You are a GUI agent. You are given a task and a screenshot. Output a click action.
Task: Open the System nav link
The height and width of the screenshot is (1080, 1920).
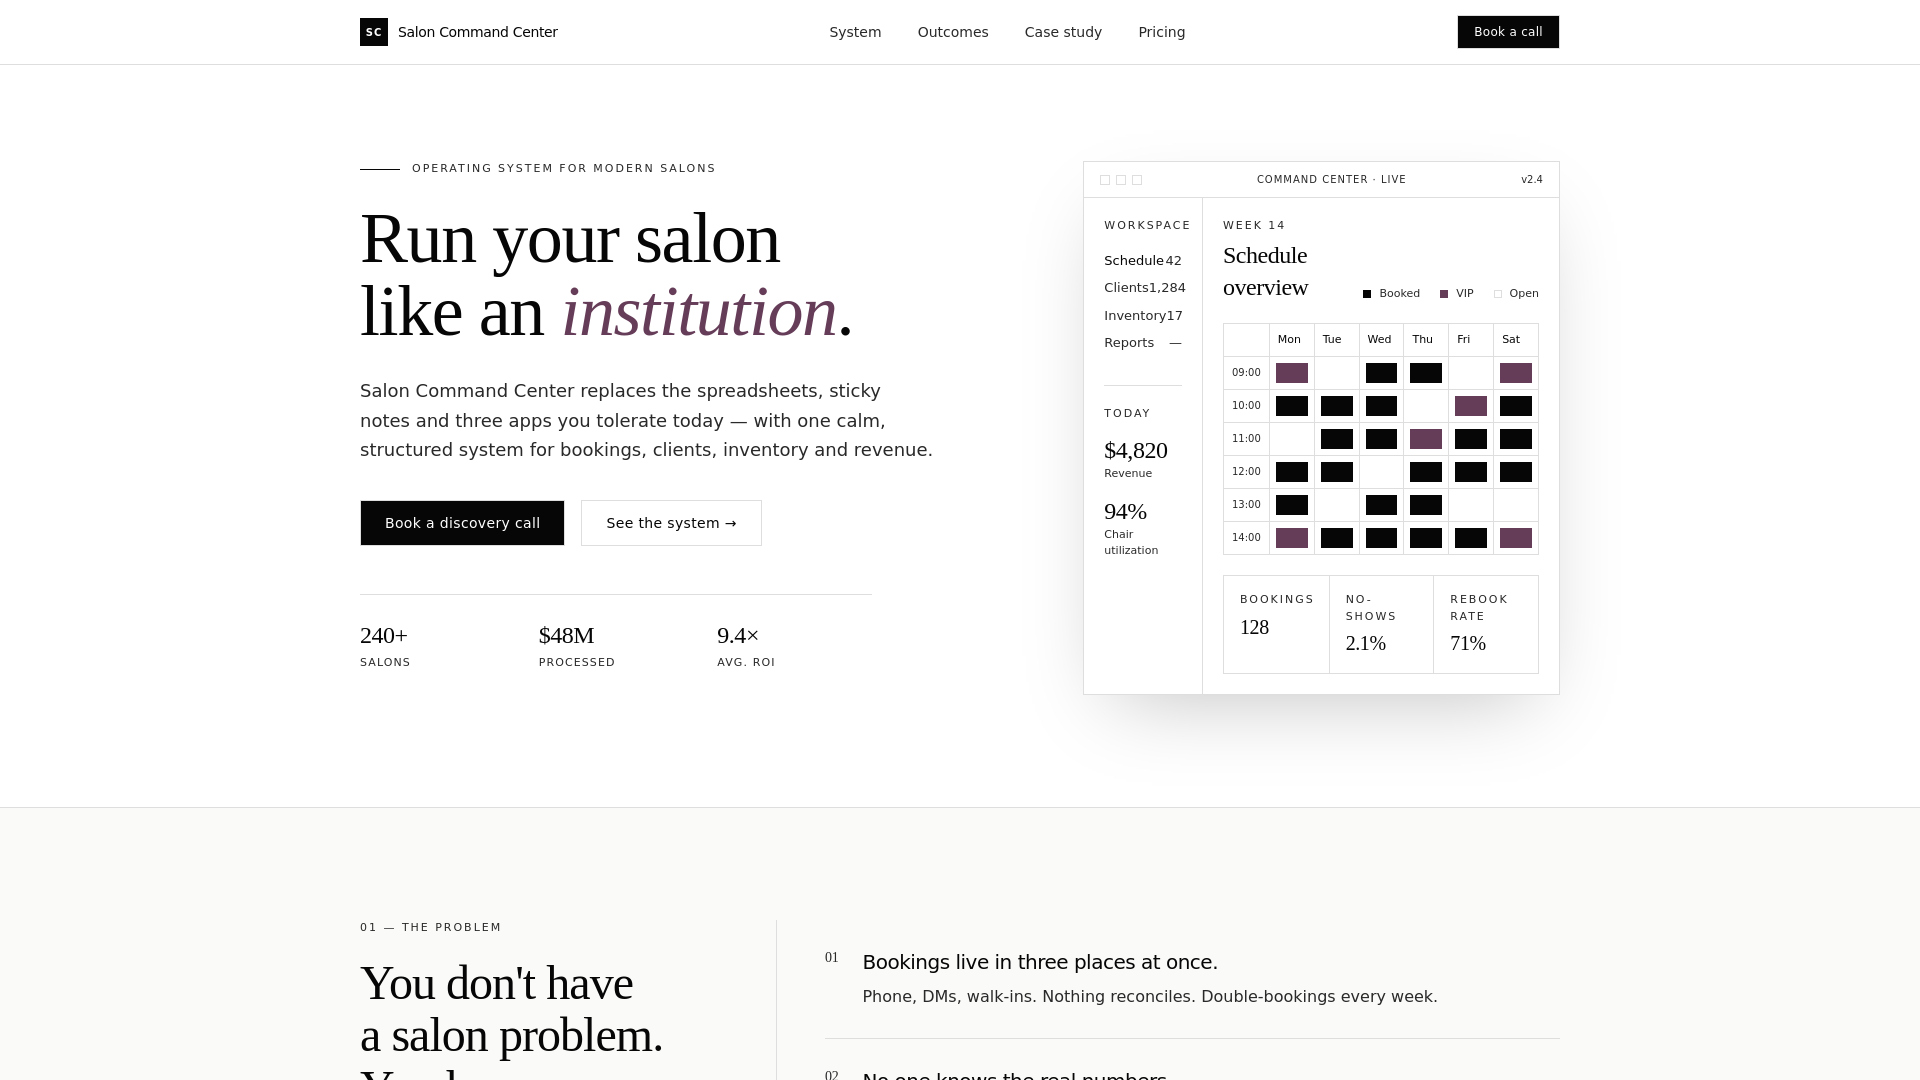(x=855, y=32)
